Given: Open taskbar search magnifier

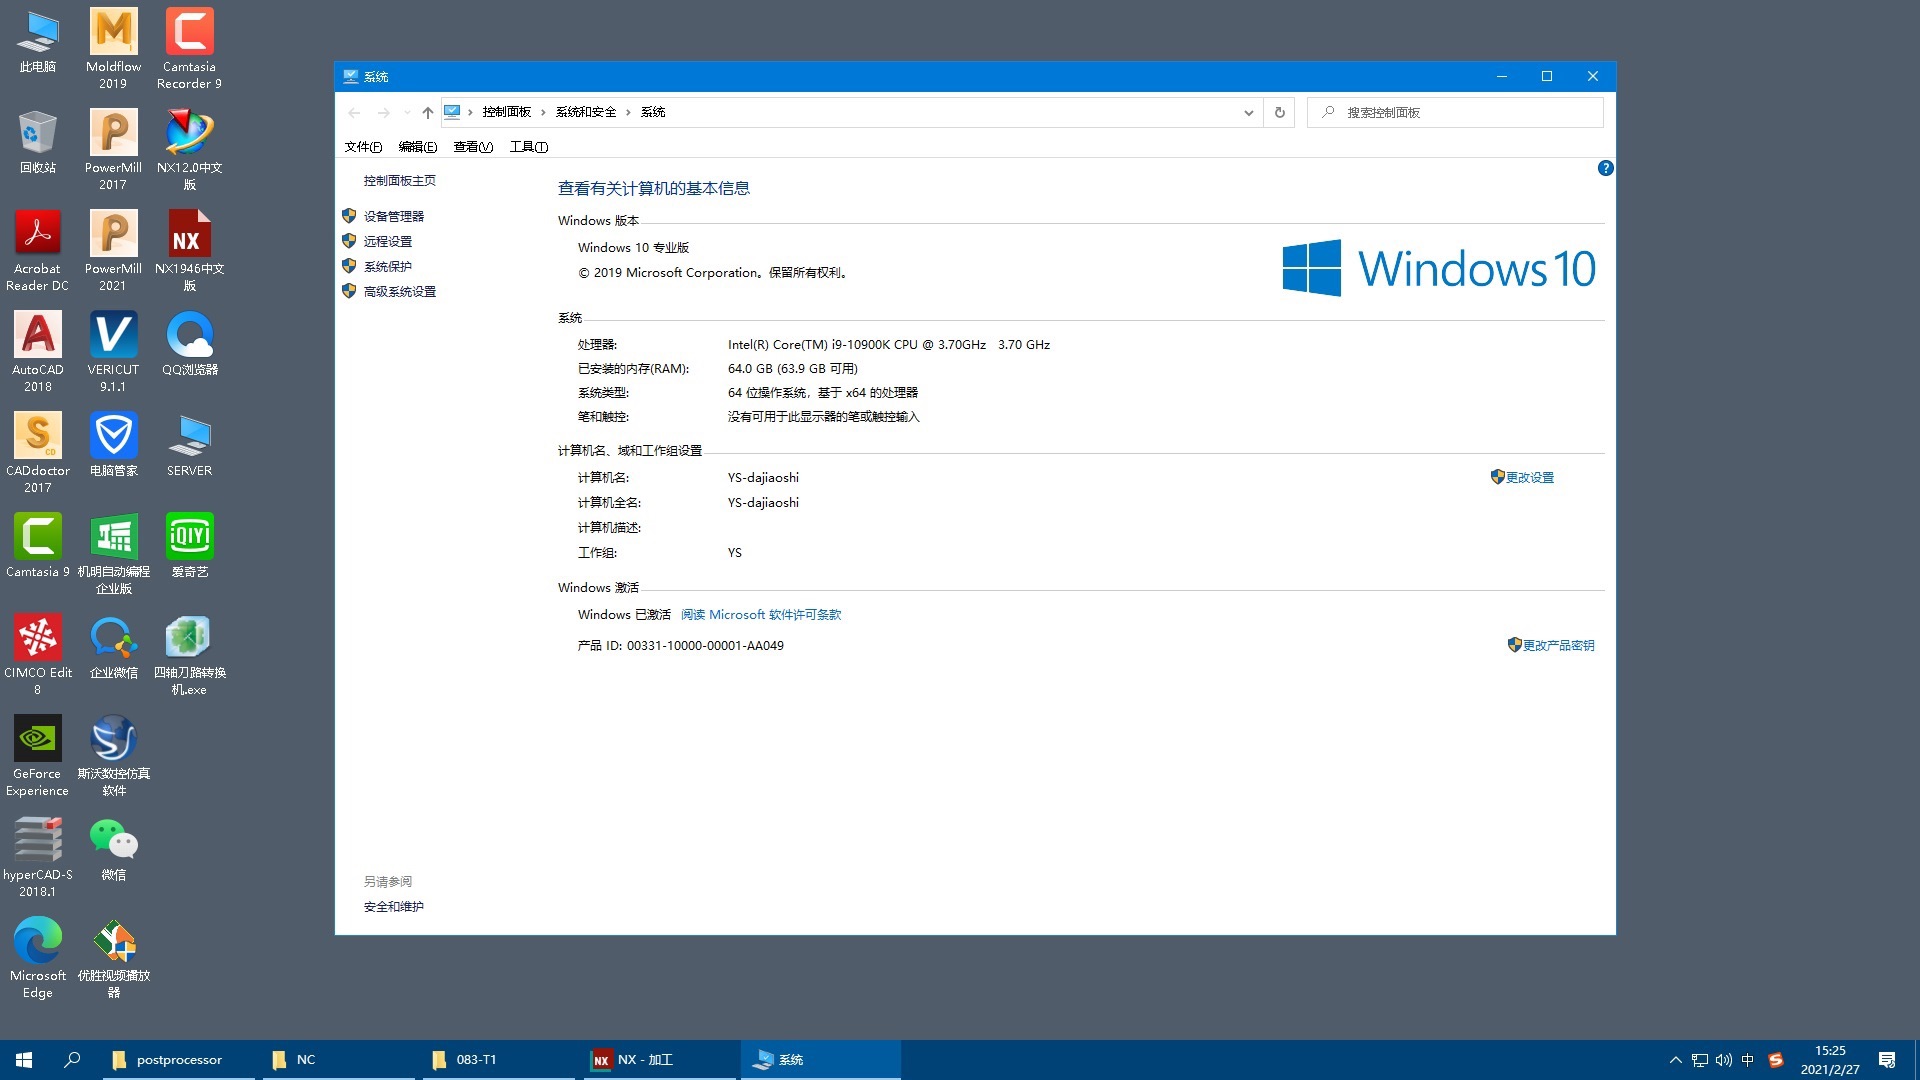Looking at the screenshot, I should [72, 1060].
